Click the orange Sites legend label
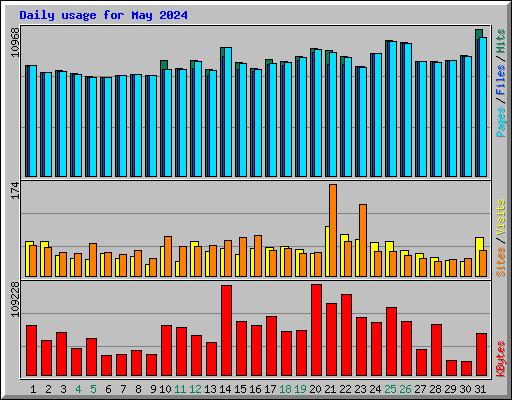 click(501, 262)
